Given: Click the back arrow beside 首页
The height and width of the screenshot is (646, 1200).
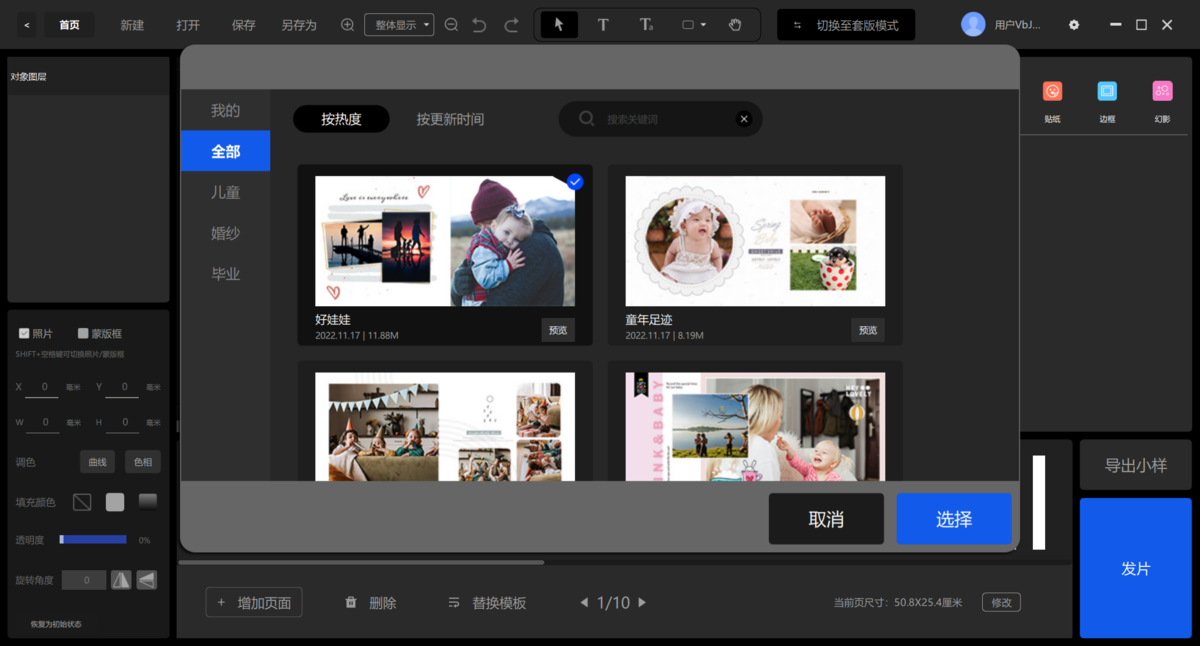Looking at the screenshot, I should coord(27,25).
